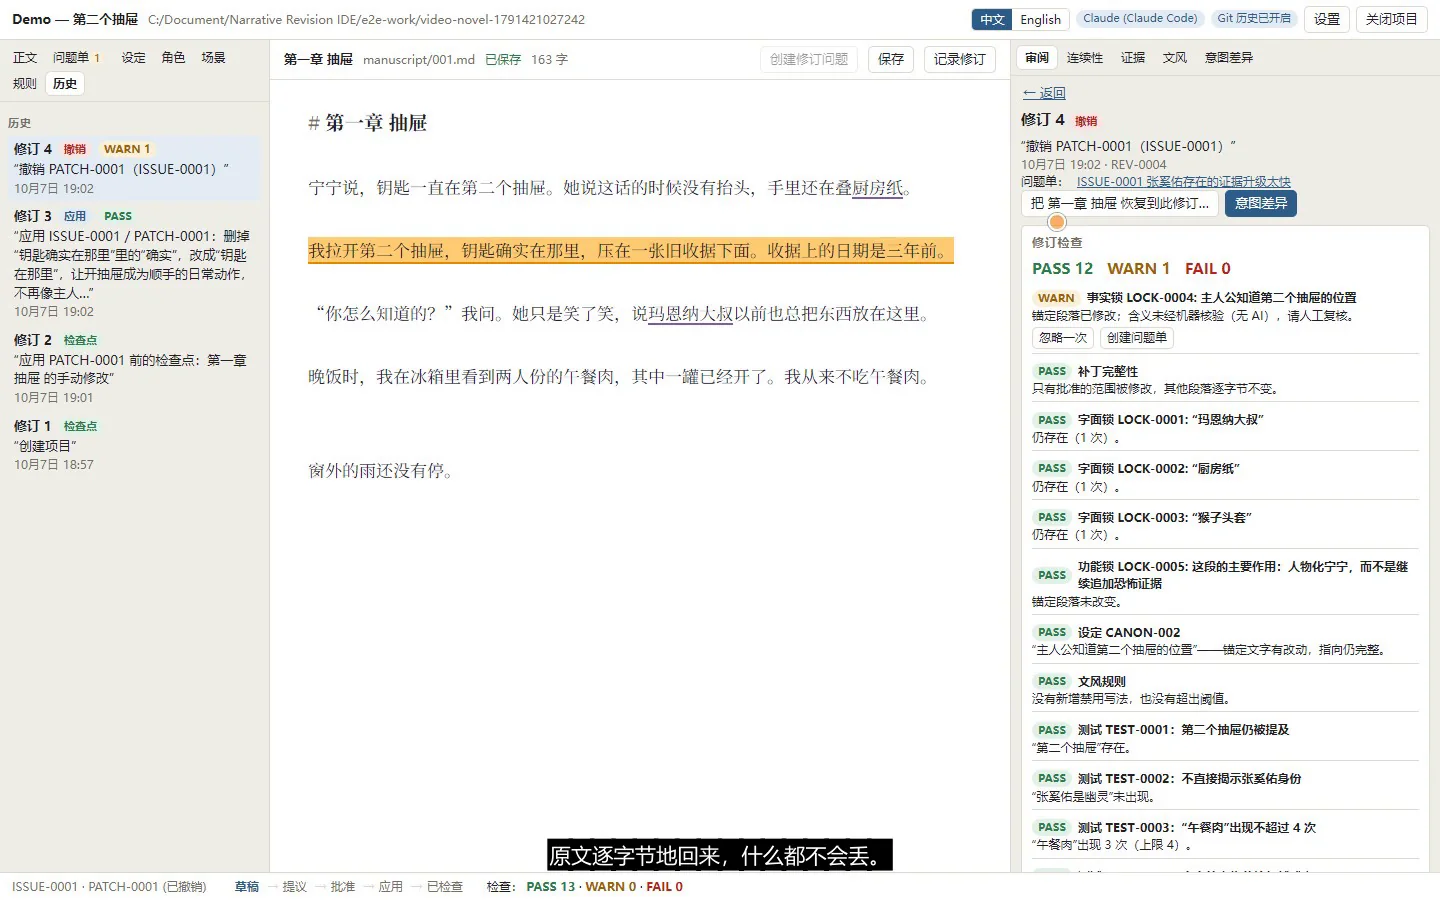Image resolution: width=1440 pixels, height=900 pixels.
Task: Open the 规则 tab
Action: (25, 84)
